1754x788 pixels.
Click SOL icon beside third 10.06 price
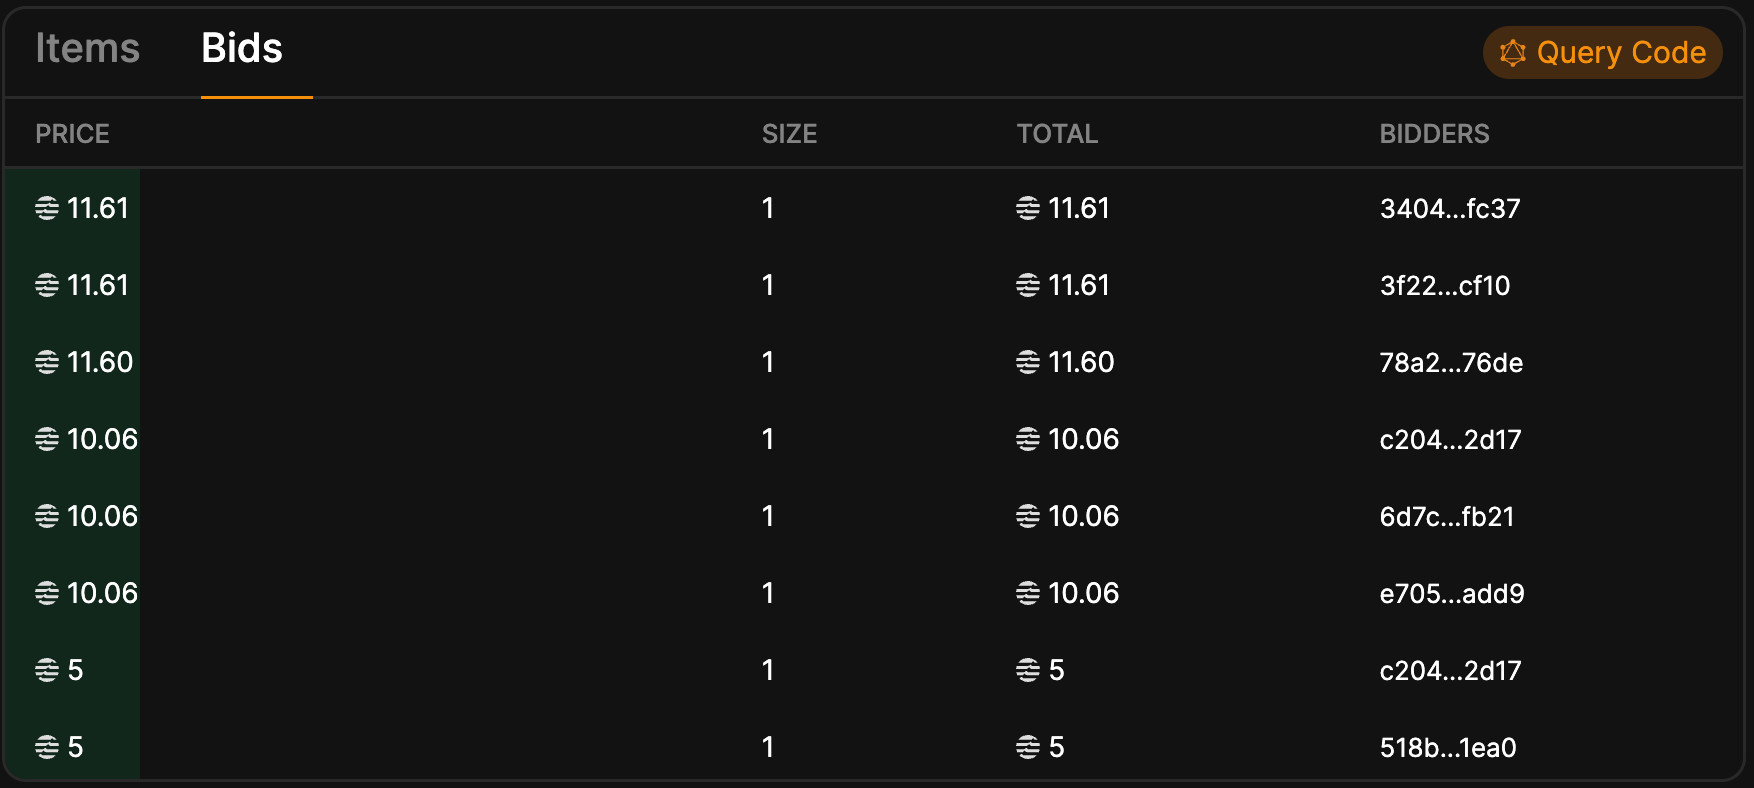coord(47,593)
